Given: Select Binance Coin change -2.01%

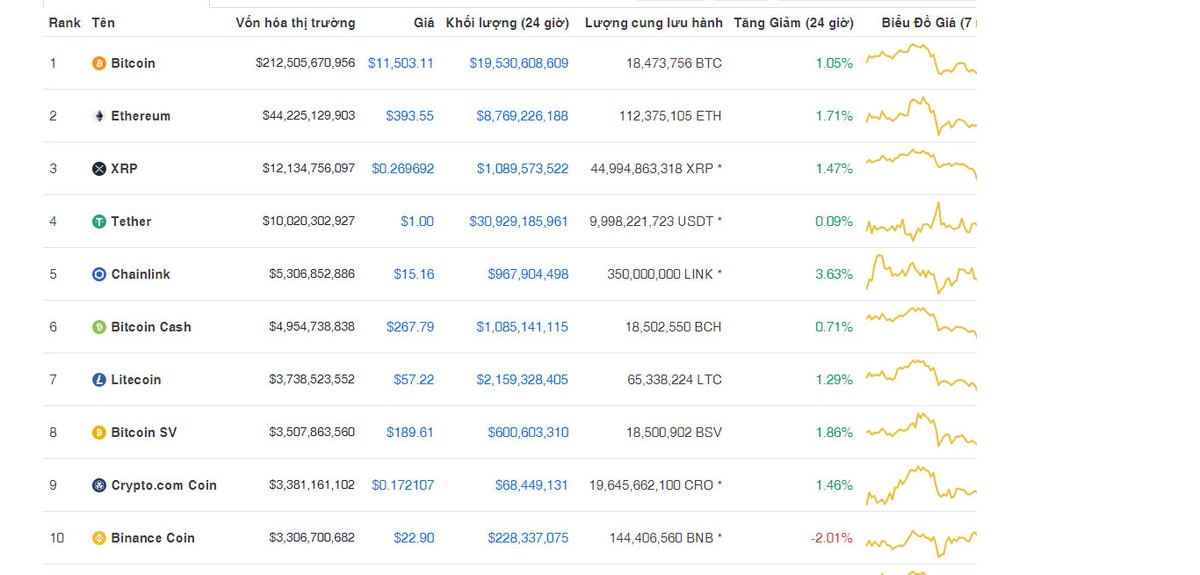Looking at the screenshot, I should point(832,538).
